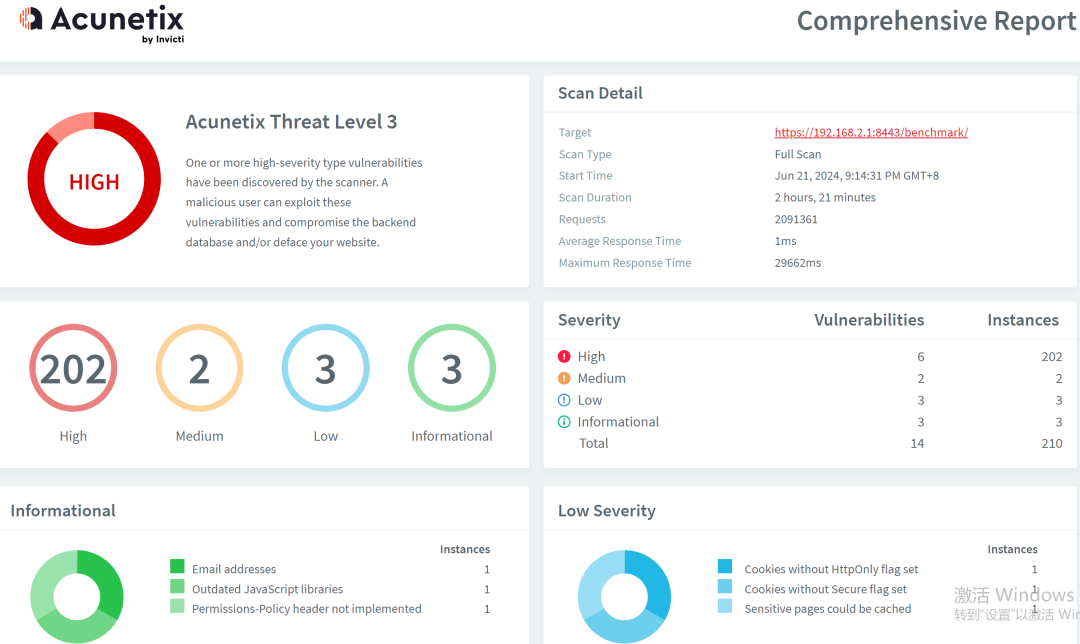Click 'Cookies without HttpOnly flag set' text
1080x644 pixels.
point(831,569)
